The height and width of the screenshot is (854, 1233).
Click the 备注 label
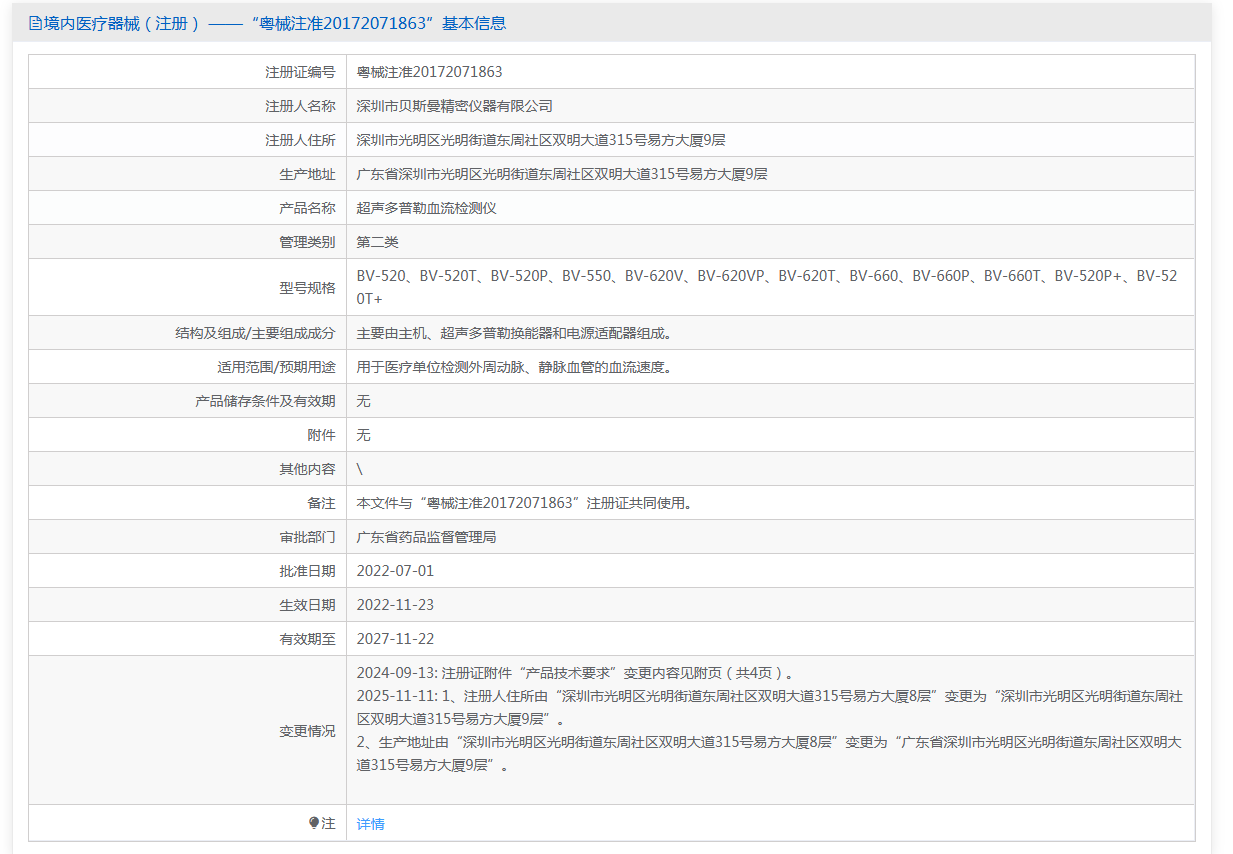click(321, 503)
